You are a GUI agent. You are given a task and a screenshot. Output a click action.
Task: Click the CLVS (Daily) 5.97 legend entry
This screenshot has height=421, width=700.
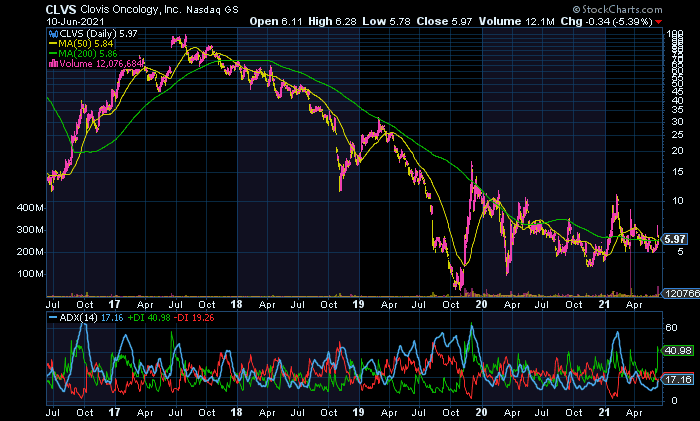(98, 34)
